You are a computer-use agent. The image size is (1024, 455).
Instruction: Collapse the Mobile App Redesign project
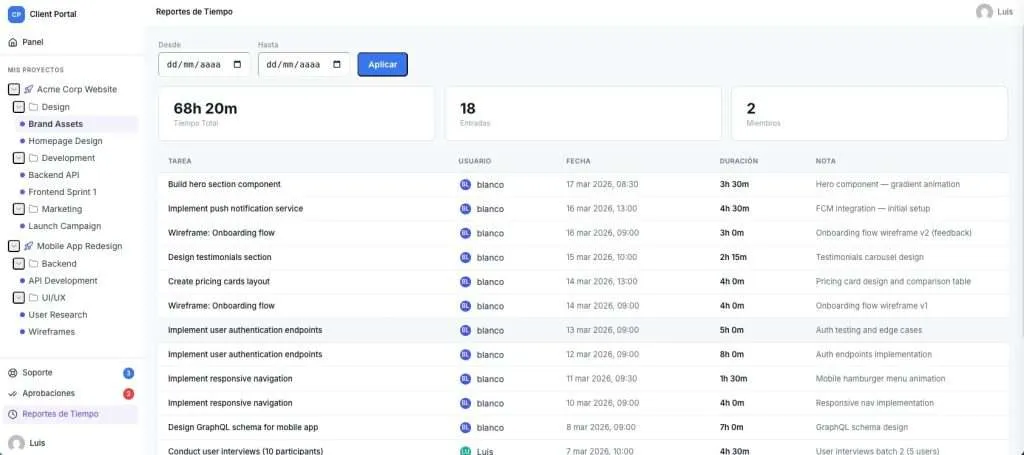coord(14,246)
